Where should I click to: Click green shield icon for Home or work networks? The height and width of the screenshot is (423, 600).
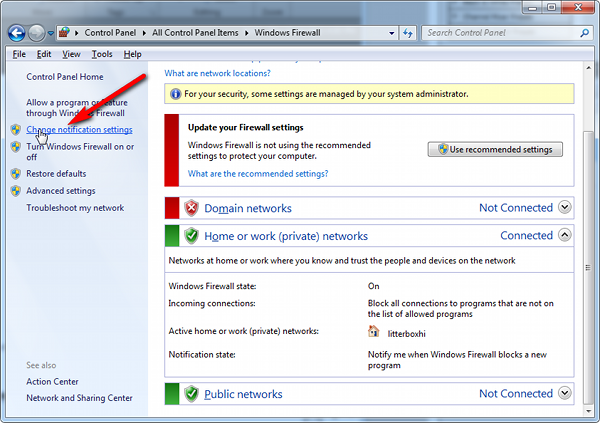point(191,236)
